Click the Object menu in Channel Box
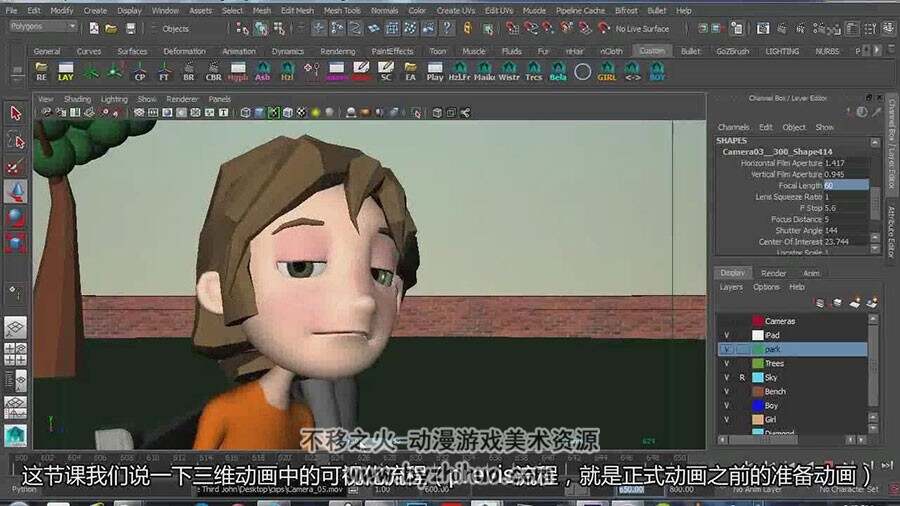The height and width of the screenshot is (506, 900). (794, 127)
